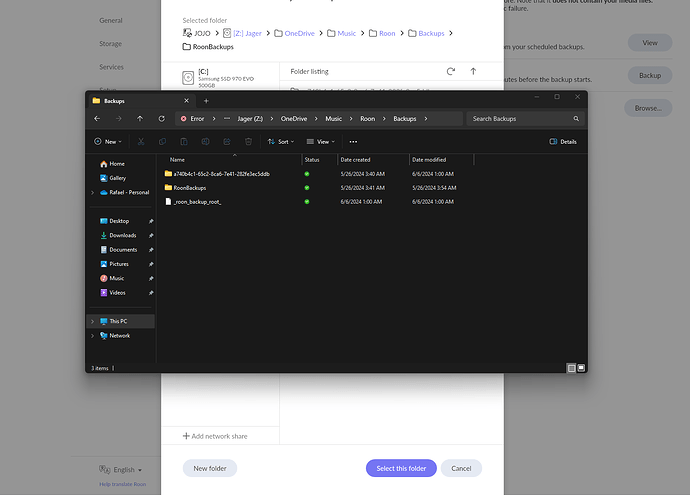Close the Backups tab
The image size is (690, 495).
(x=187, y=101)
